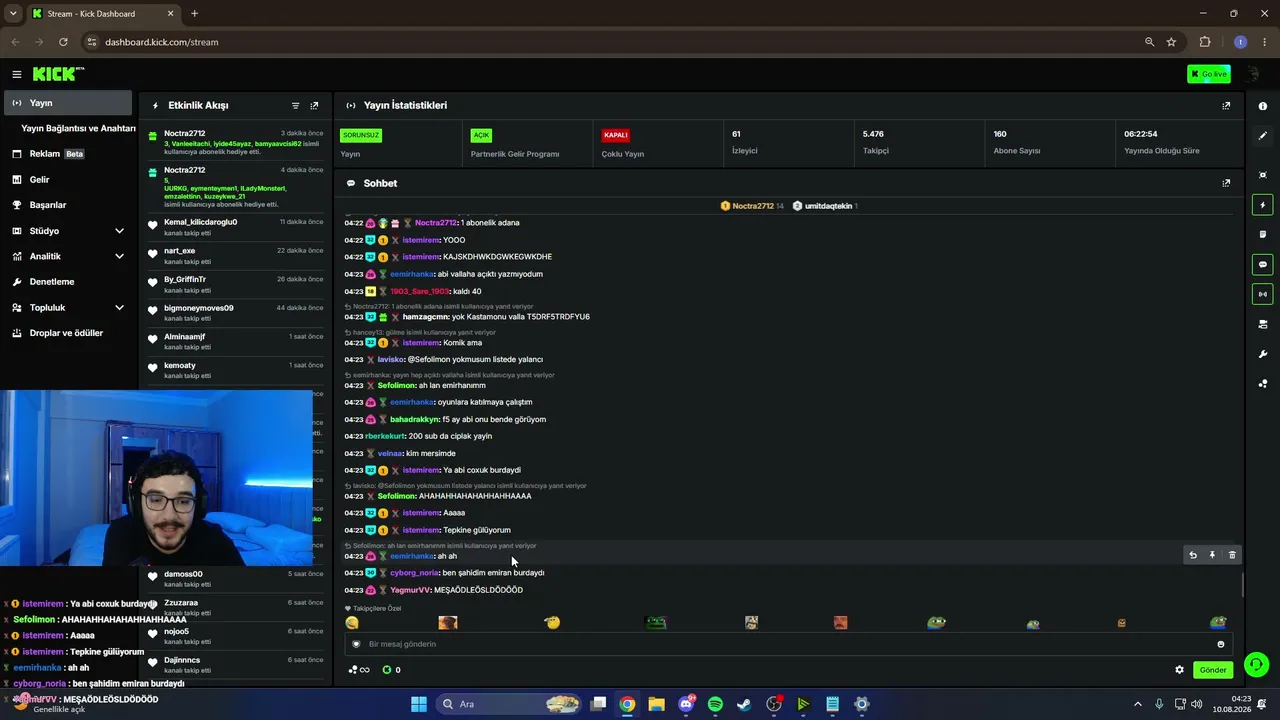Delete the hovered 'ah ah' chat message
1280x720 pixels.
(1232, 555)
